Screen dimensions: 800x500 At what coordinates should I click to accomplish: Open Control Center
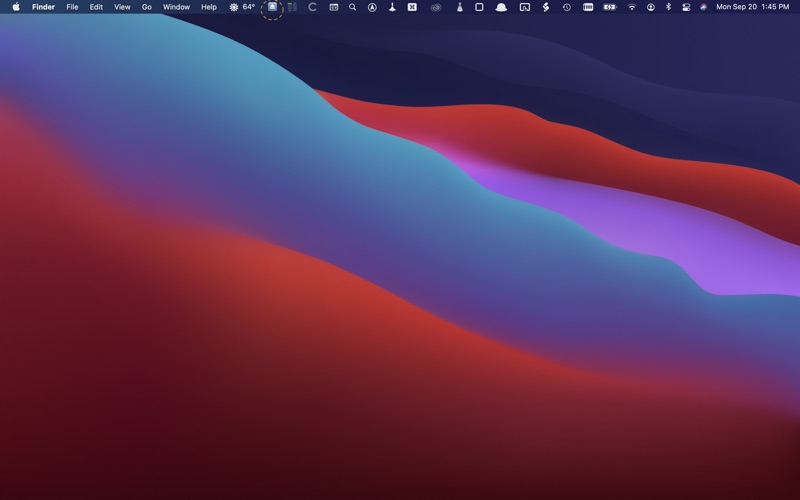[686, 7]
